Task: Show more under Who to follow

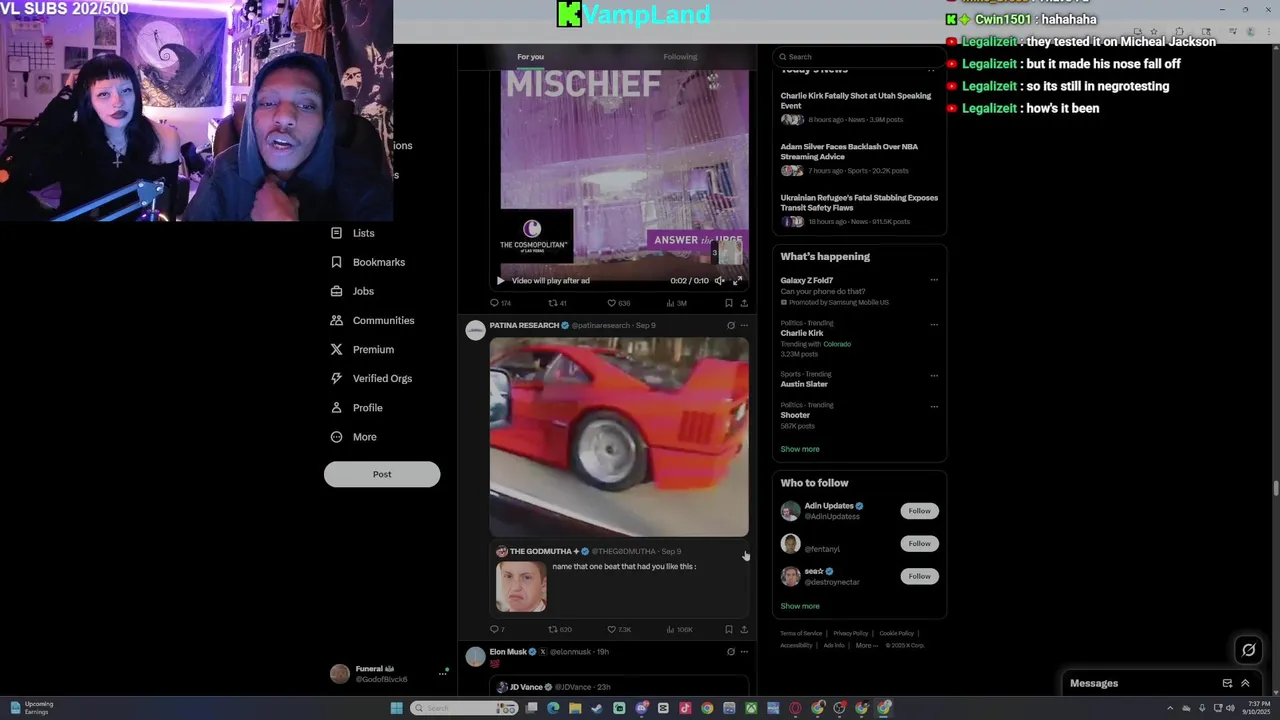Action: (800, 606)
